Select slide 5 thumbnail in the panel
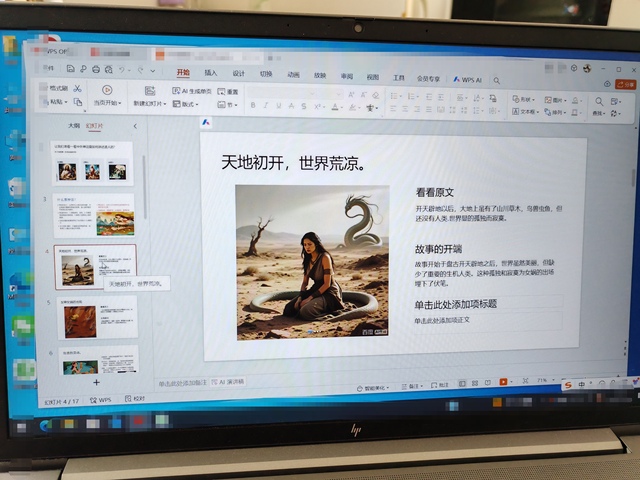Image resolution: width=640 pixels, height=480 pixels. [x=97, y=318]
